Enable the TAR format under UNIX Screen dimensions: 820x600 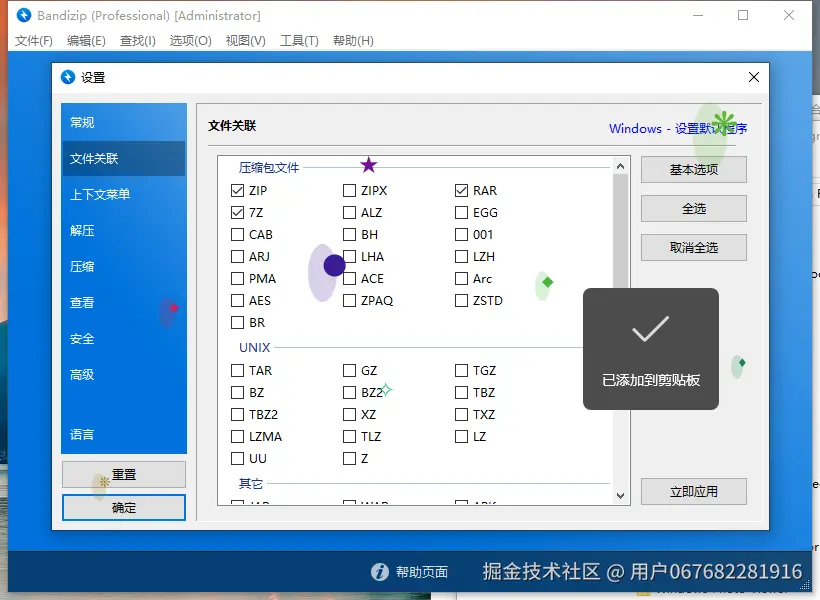[238, 370]
